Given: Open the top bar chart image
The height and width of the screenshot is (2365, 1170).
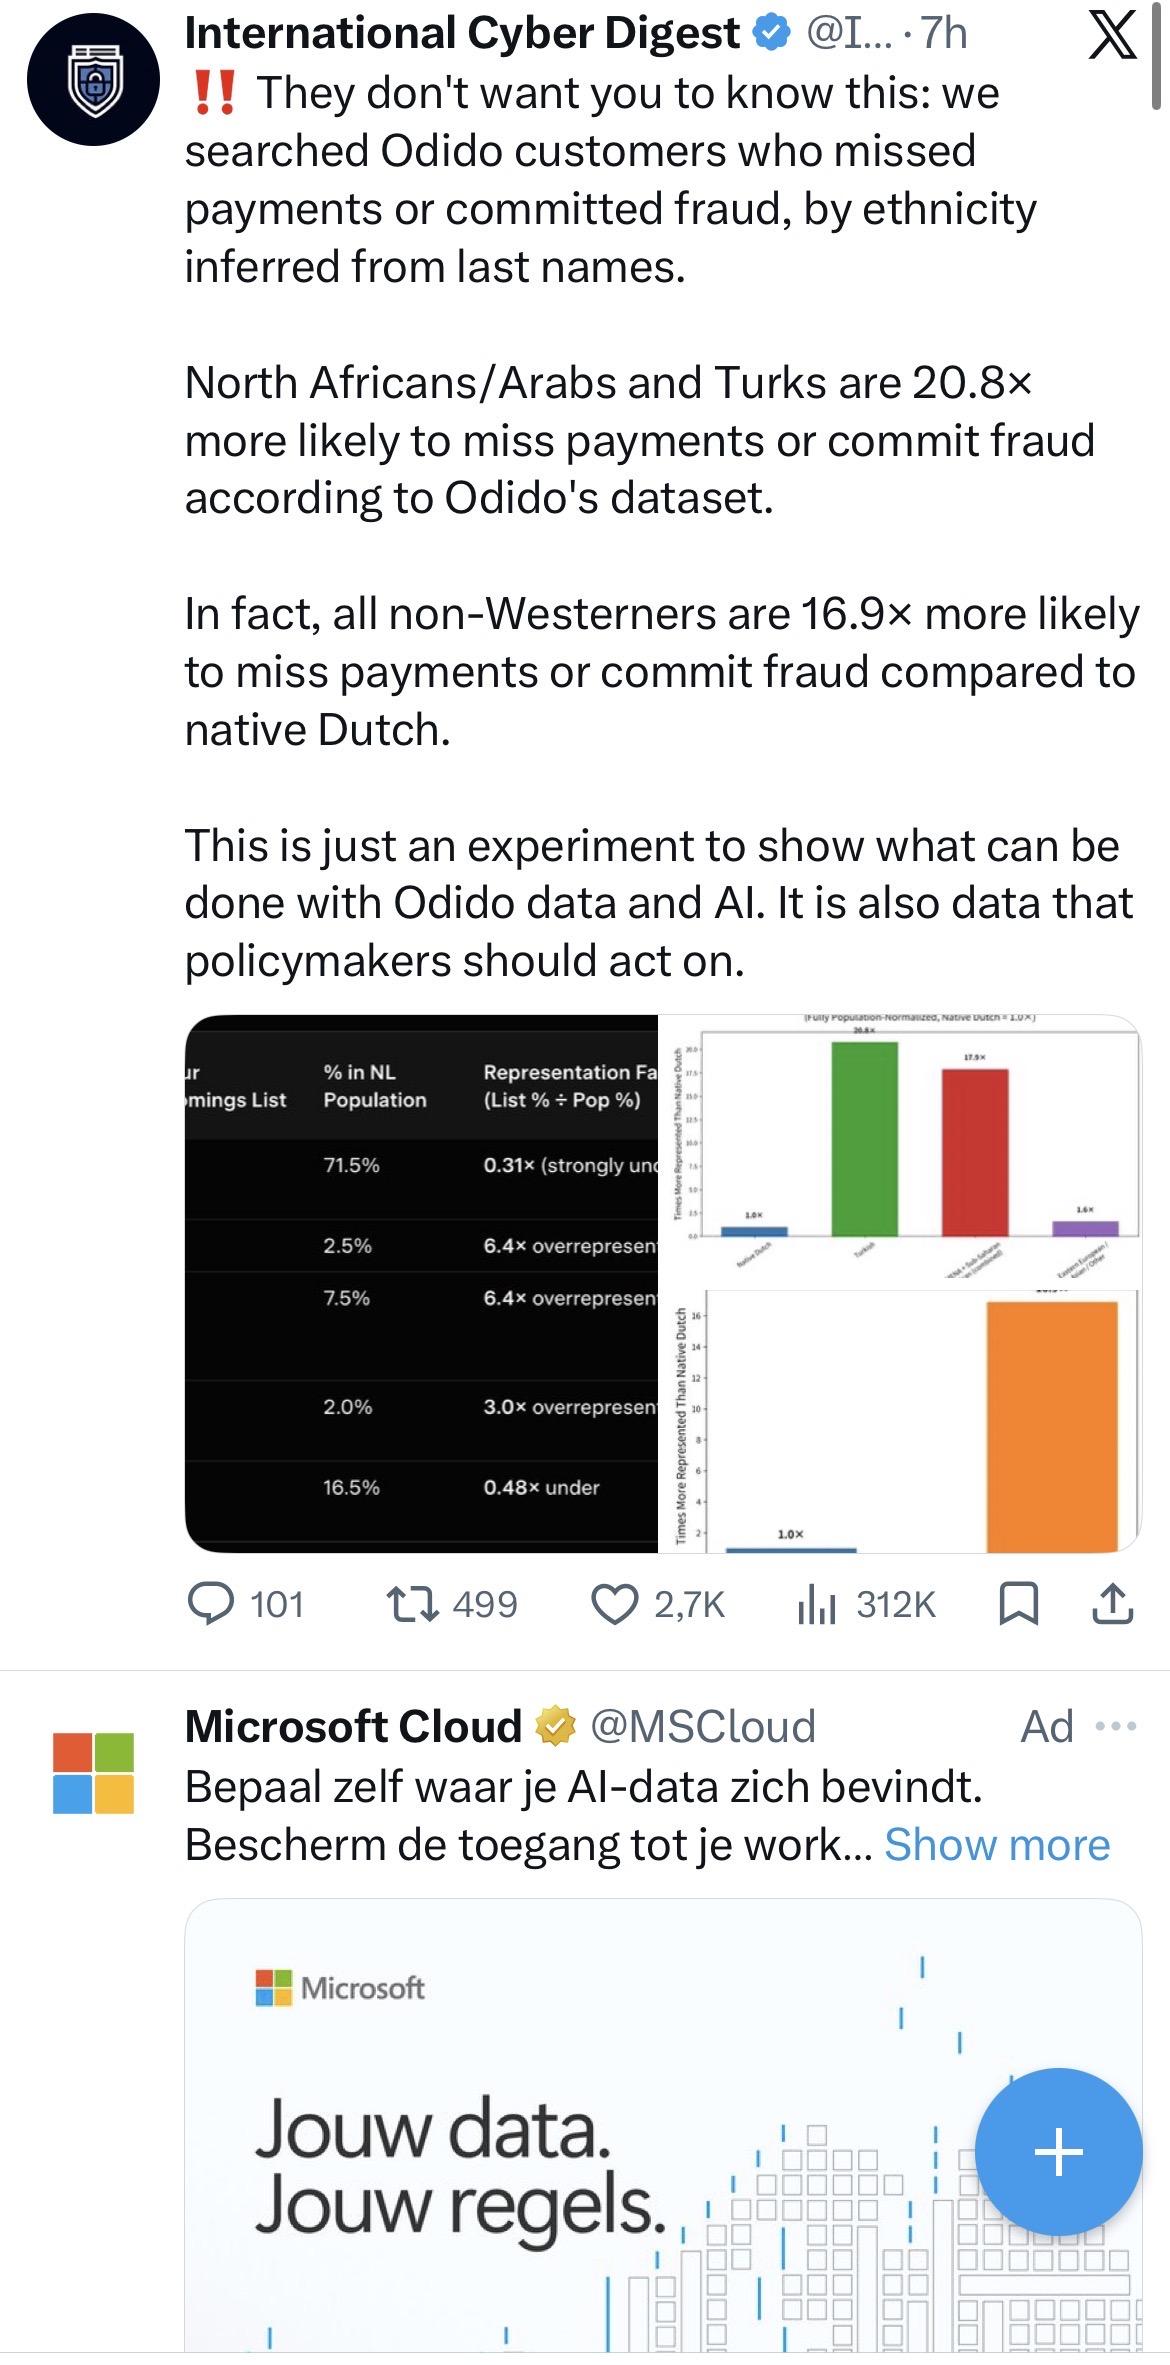Looking at the screenshot, I should coord(899,1151).
